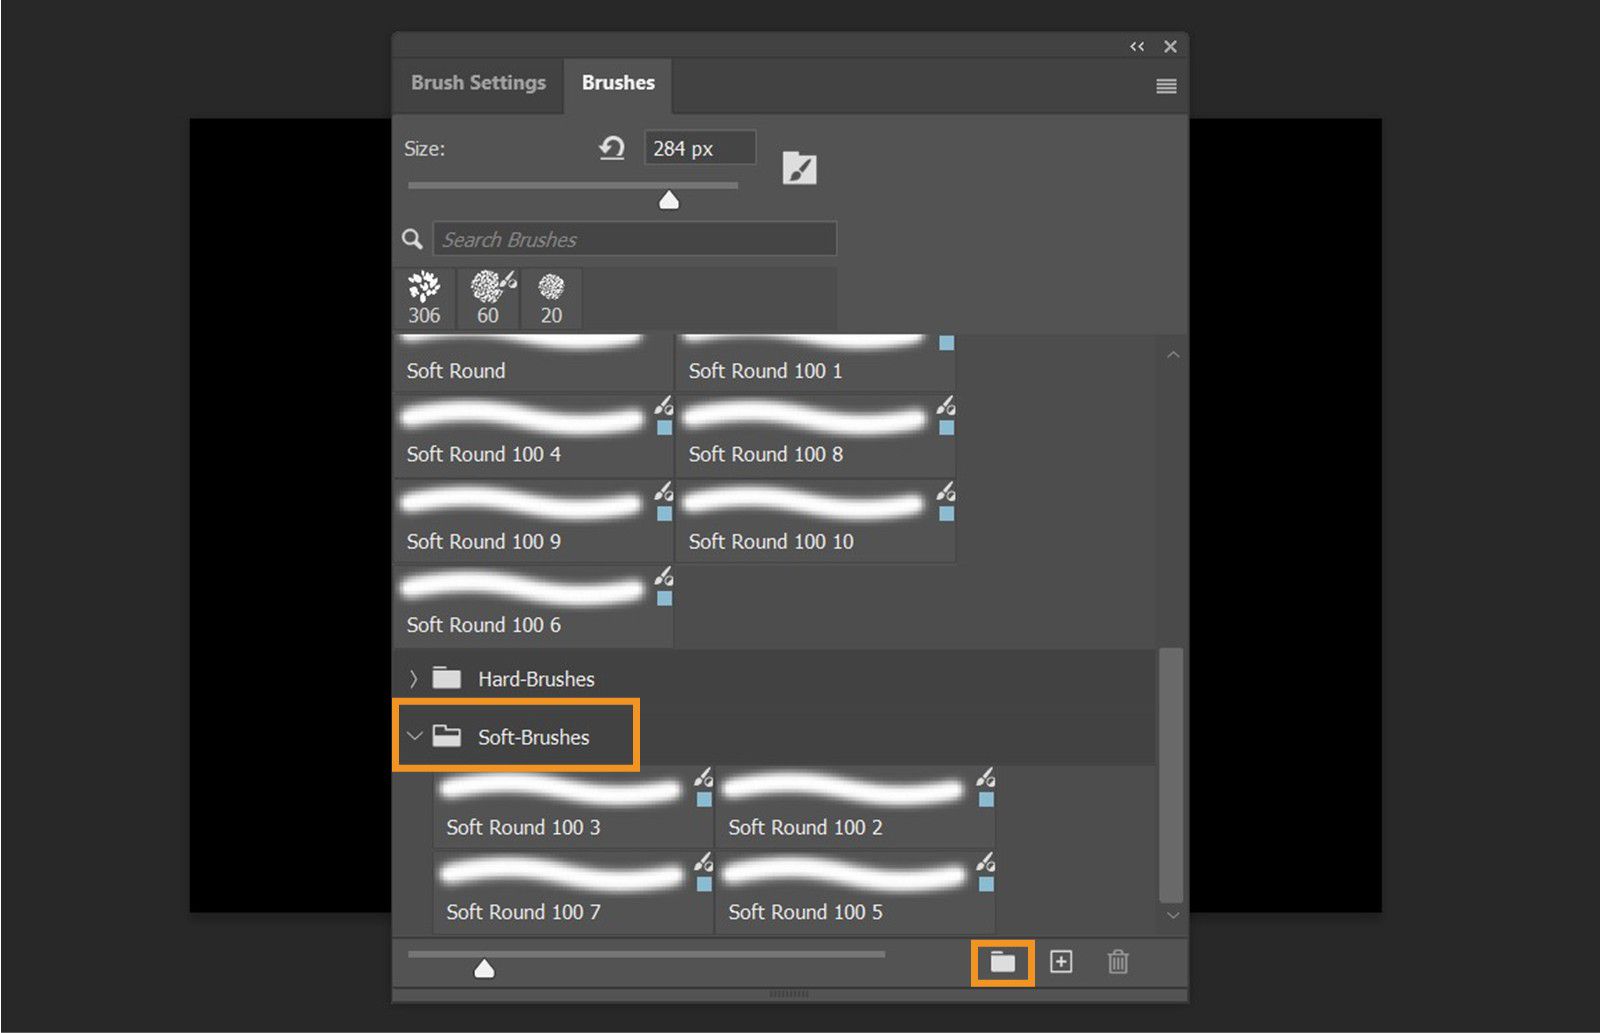The height and width of the screenshot is (1033, 1600).
Task: Pick the Soft Round 100 5 brush
Action: (856, 893)
